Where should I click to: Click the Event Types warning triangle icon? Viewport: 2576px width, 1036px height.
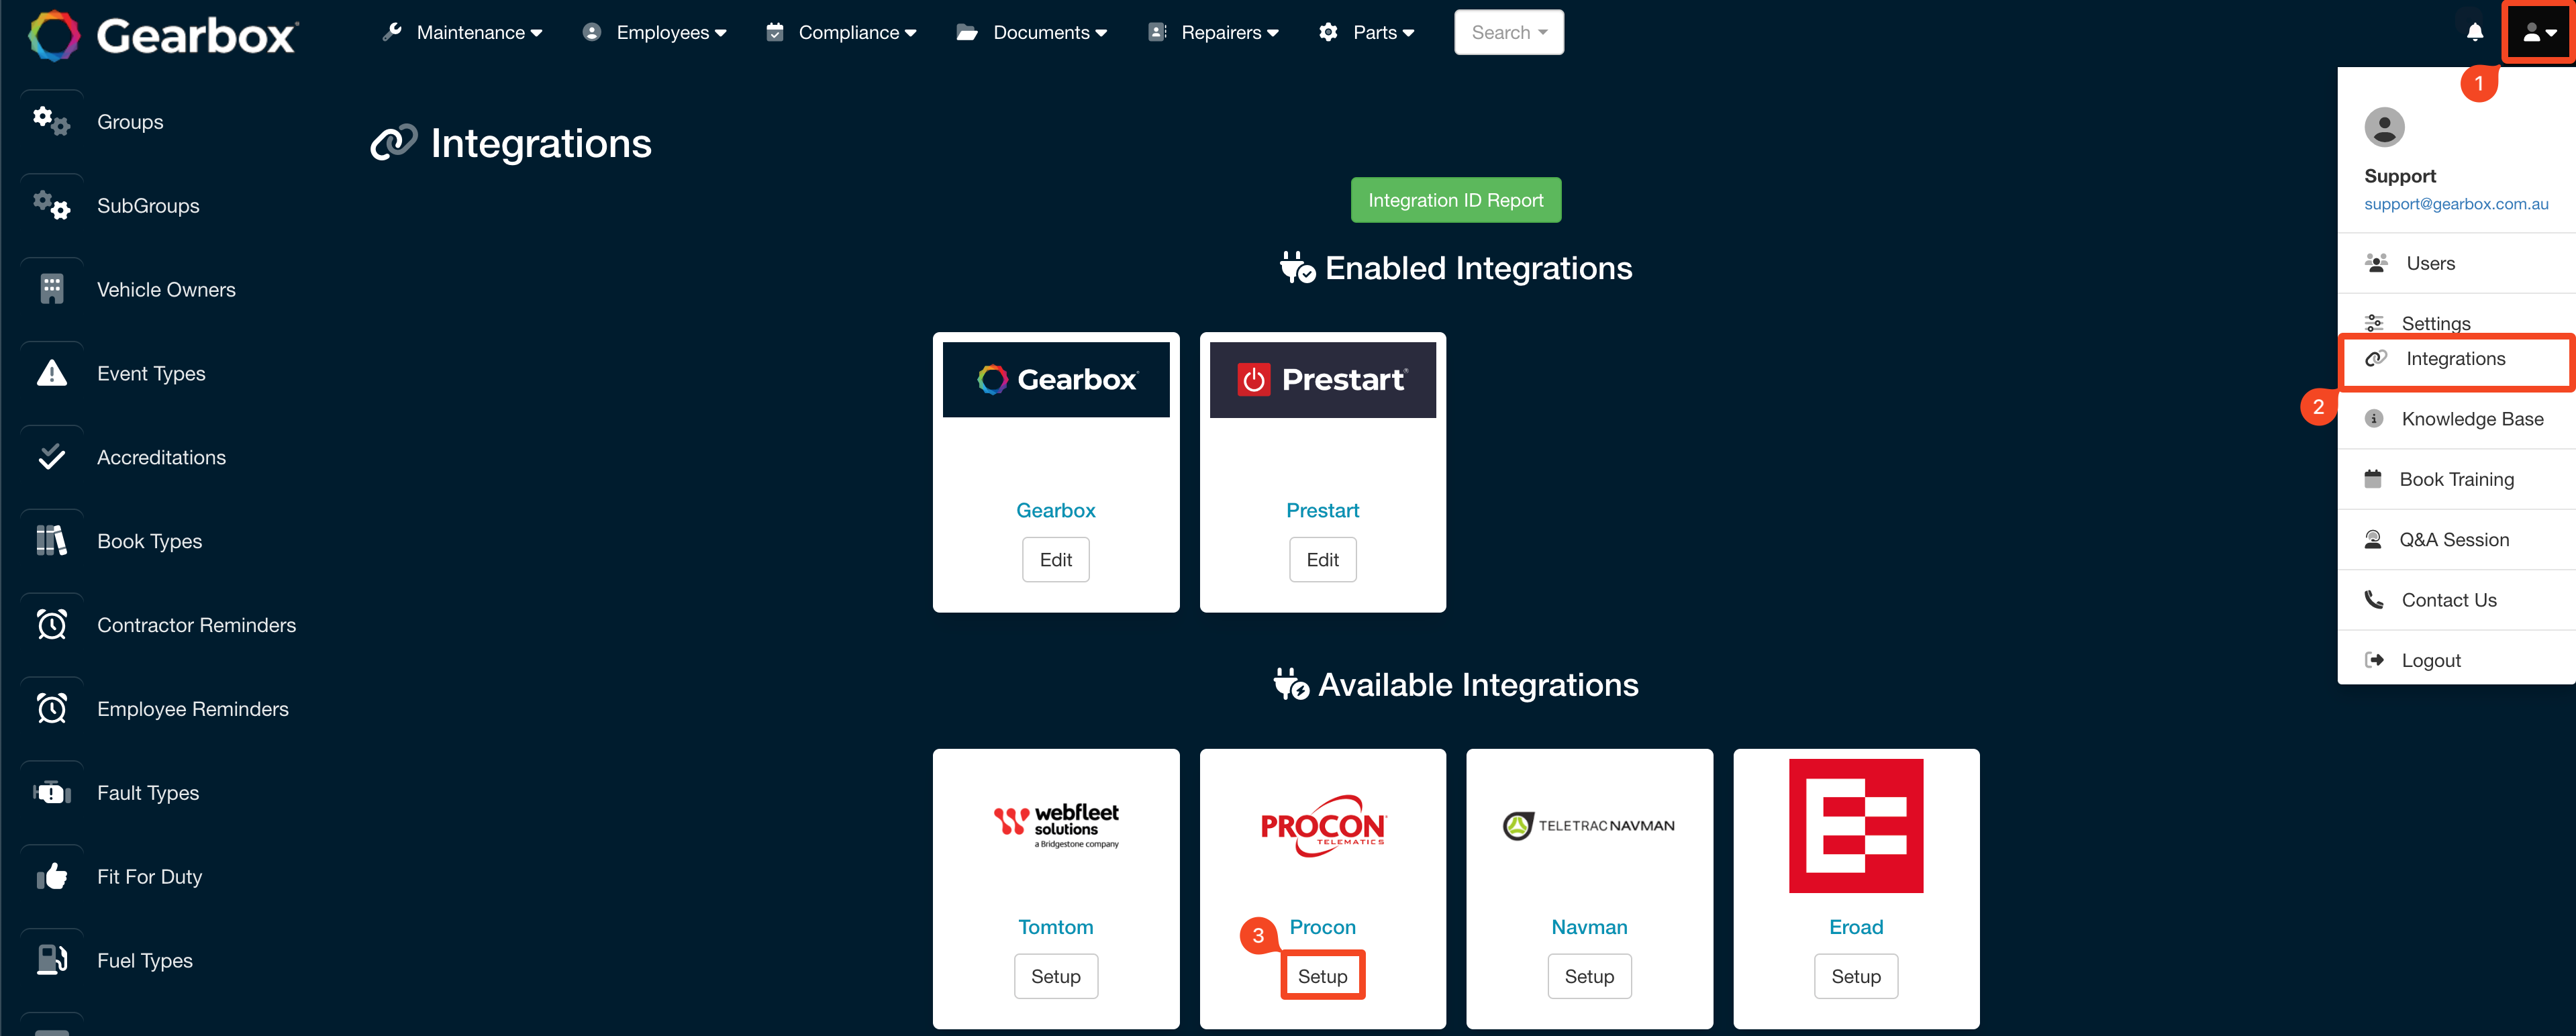(52, 373)
